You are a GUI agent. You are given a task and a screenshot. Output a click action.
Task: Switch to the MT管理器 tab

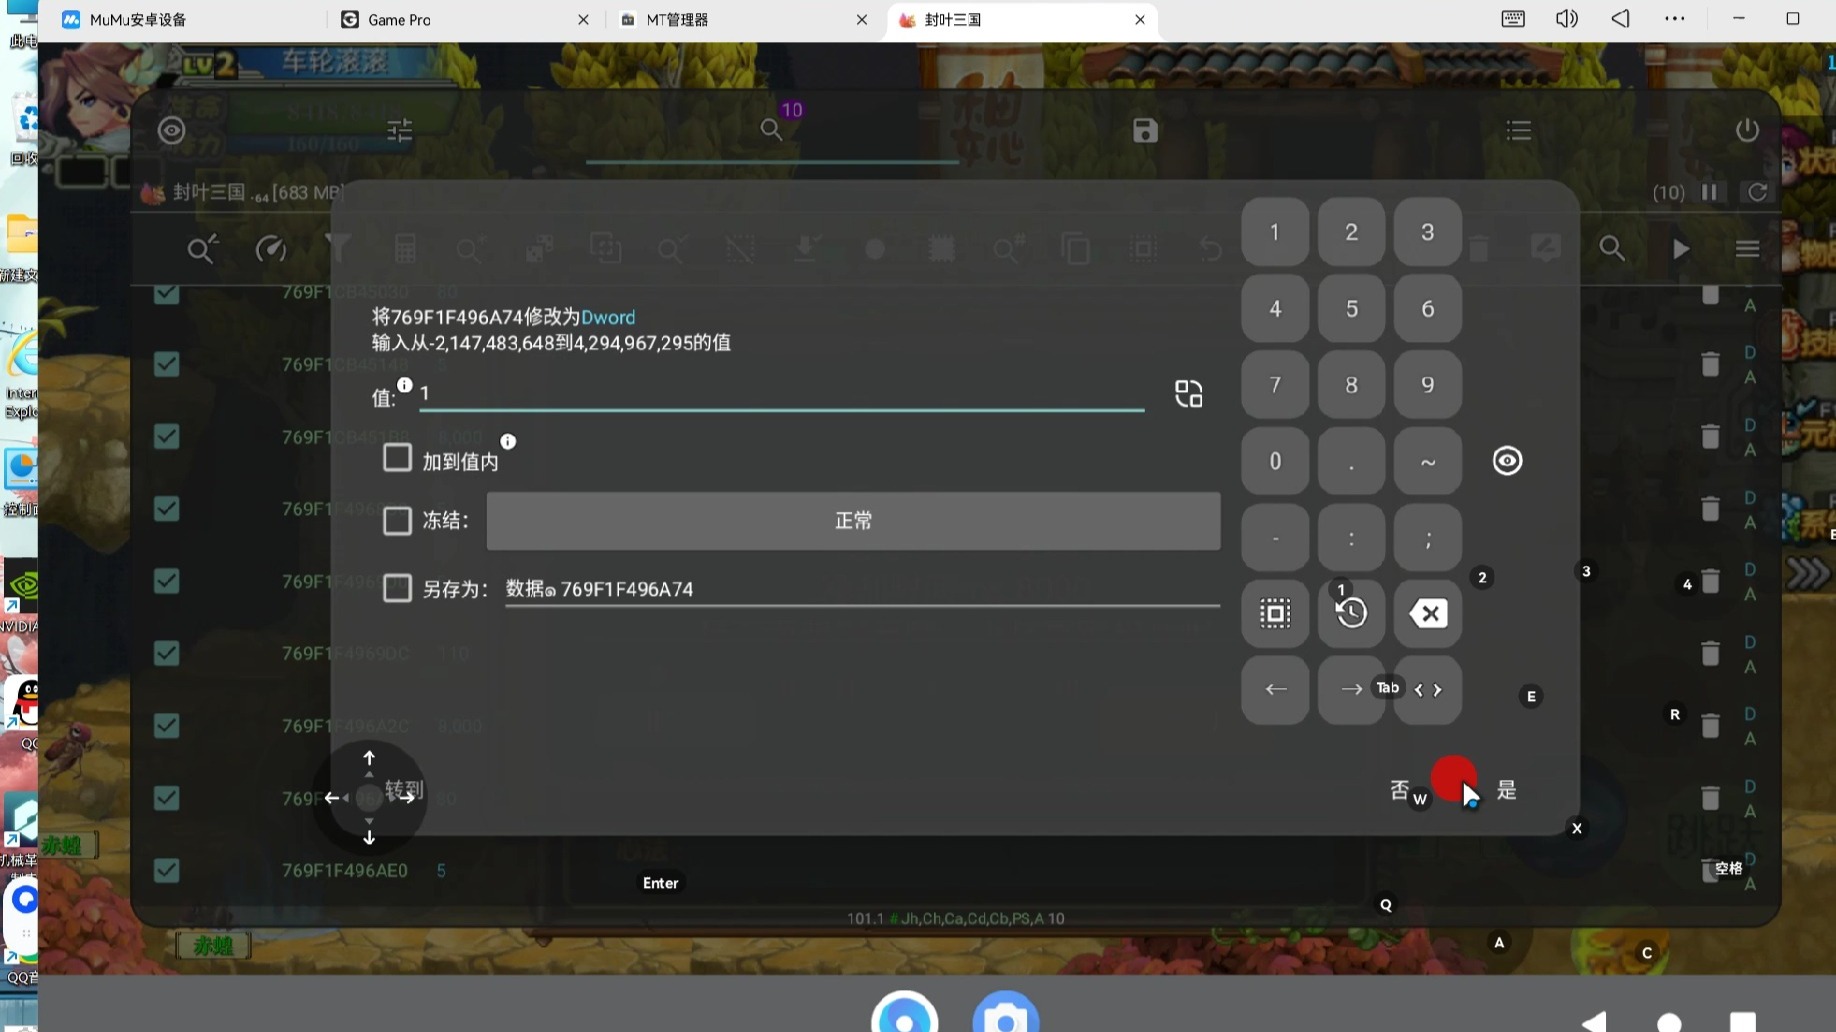pyautogui.click(x=677, y=20)
